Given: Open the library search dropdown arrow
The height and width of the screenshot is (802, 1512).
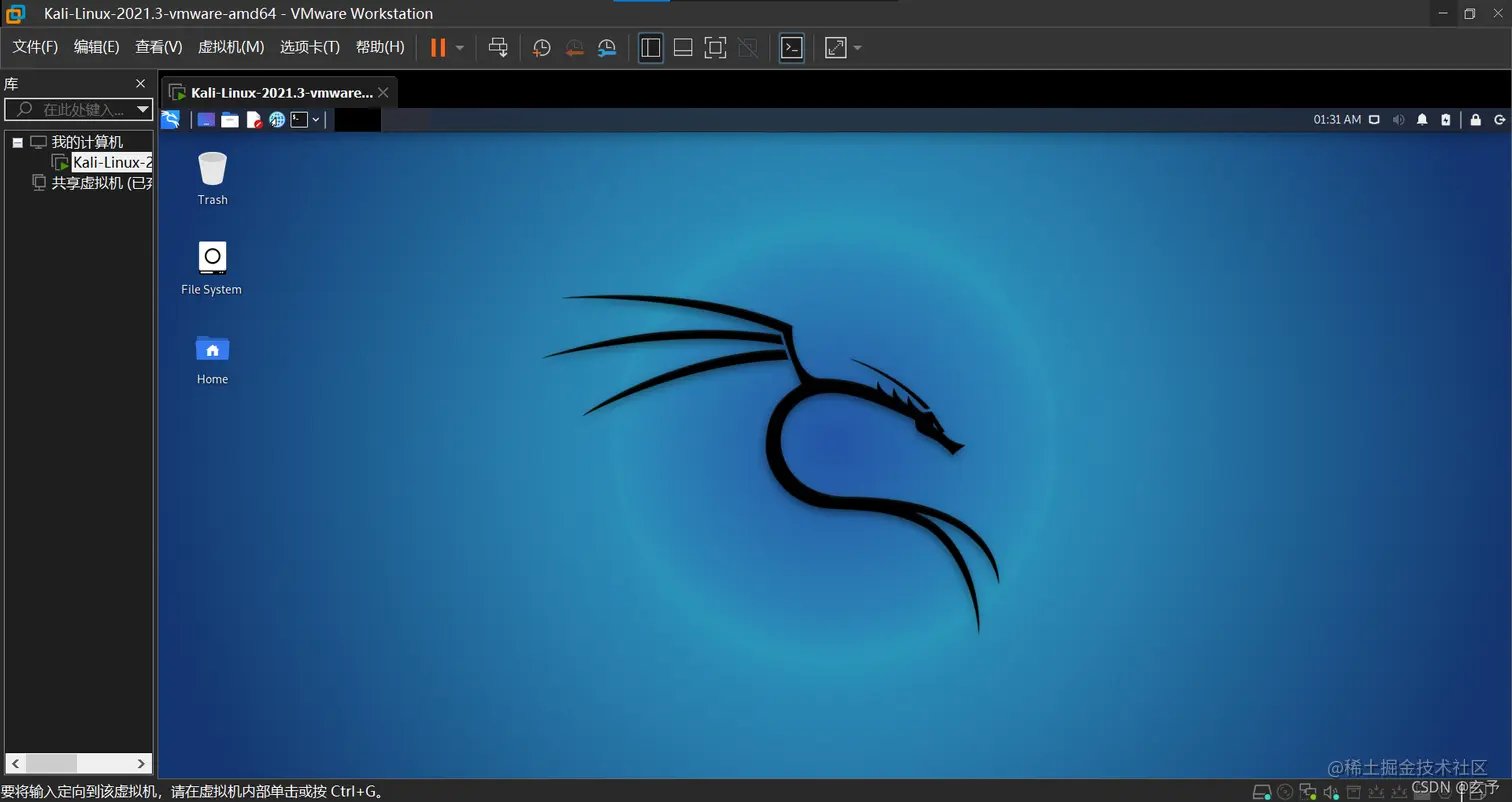Looking at the screenshot, I should pos(143,109).
